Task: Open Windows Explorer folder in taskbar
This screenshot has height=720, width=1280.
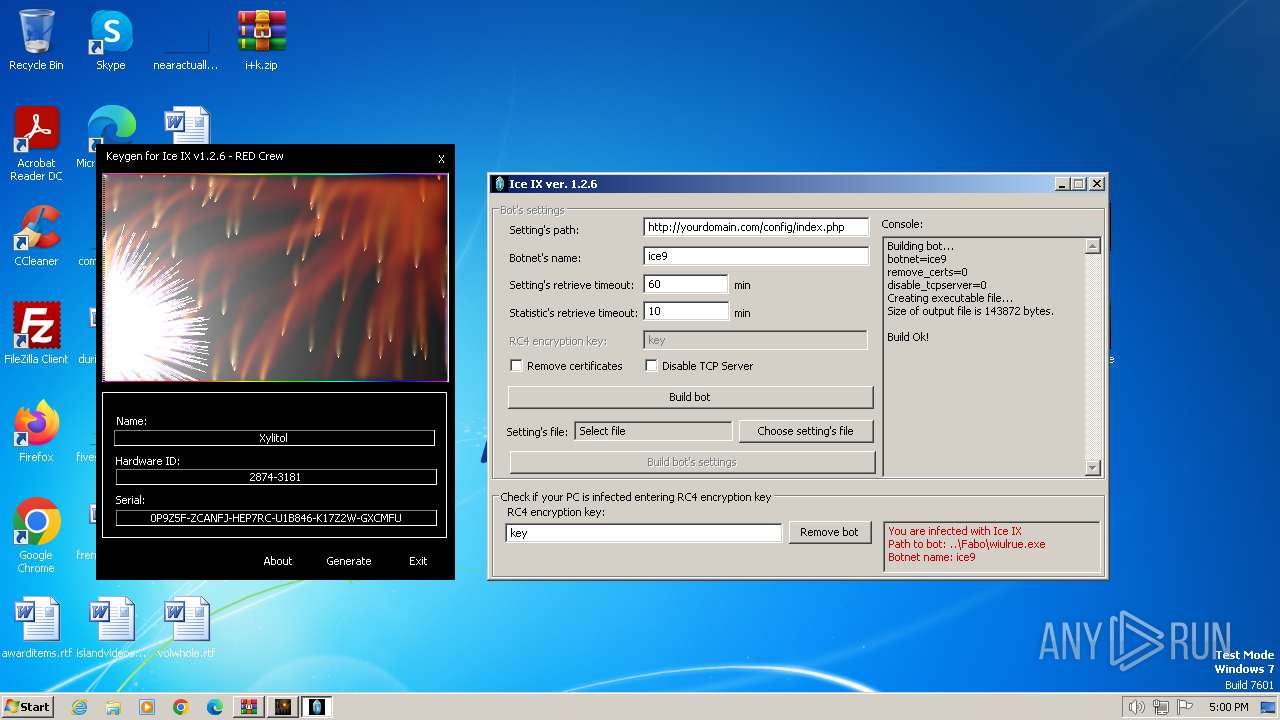Action: pos(113,707)
